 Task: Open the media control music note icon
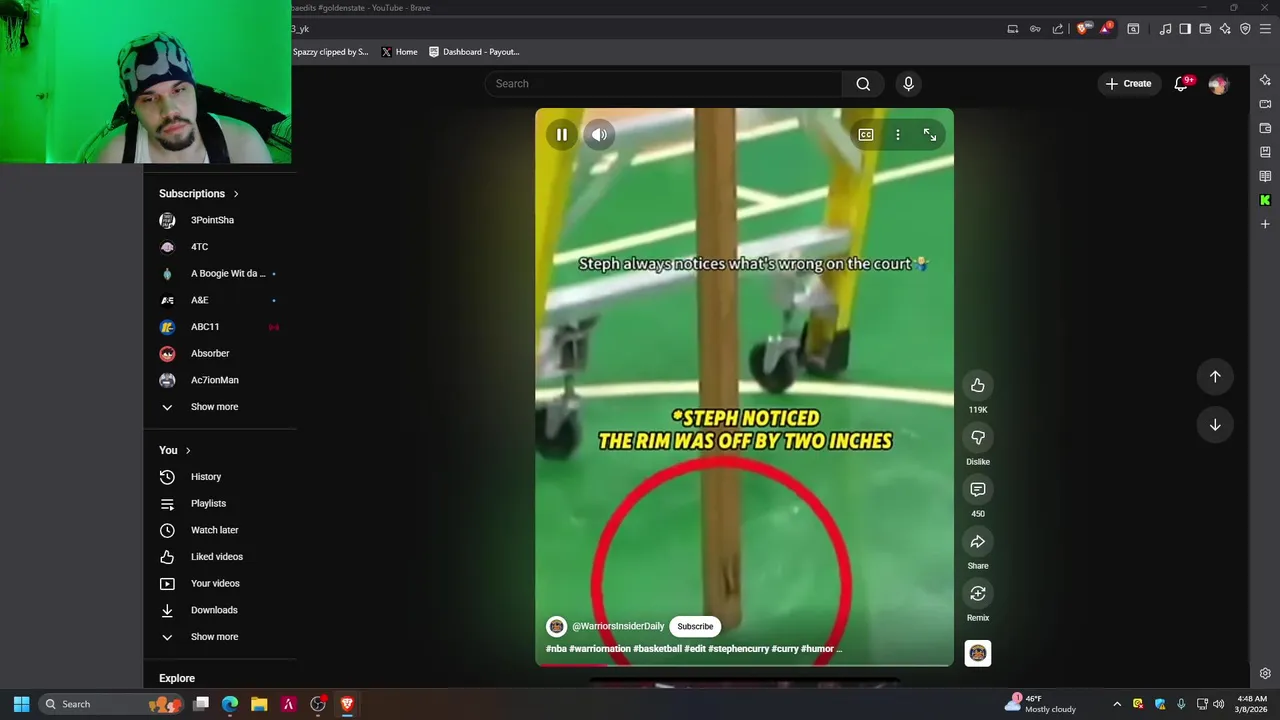[x=1165, y=29]
